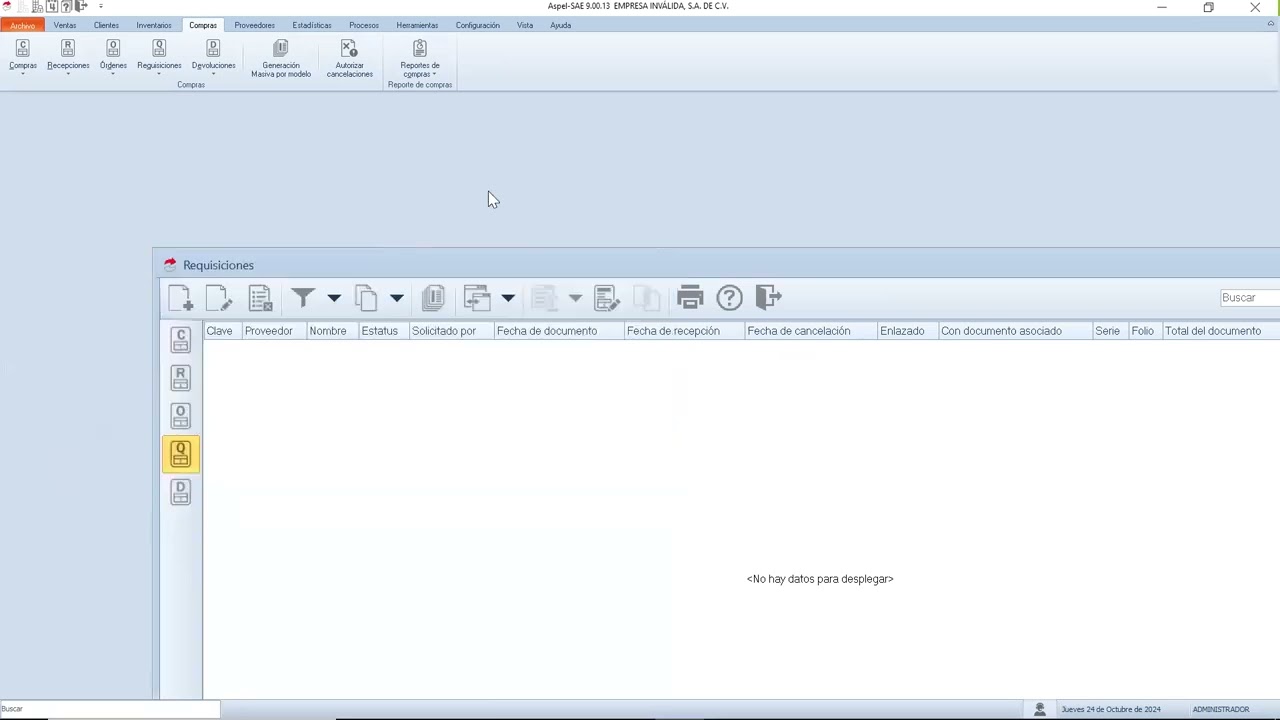Focus the Buscar box in the status bar
This screenshot has height=720, width=1280.
pyautogui.click(x=110, y=709)
